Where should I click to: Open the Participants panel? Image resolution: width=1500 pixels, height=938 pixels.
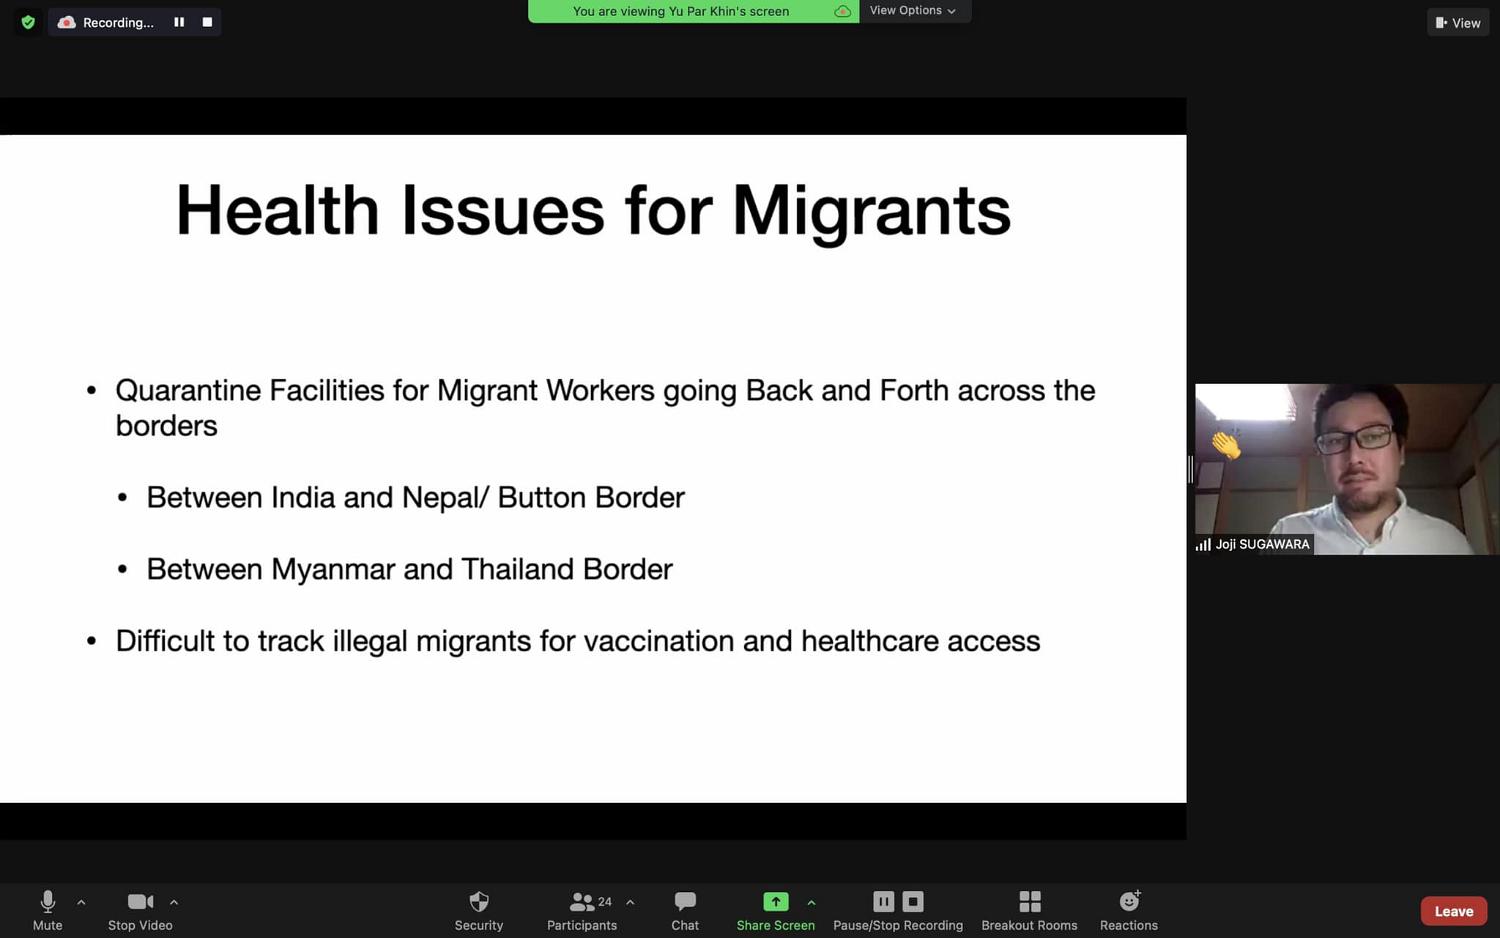click(x=582, y=910)
